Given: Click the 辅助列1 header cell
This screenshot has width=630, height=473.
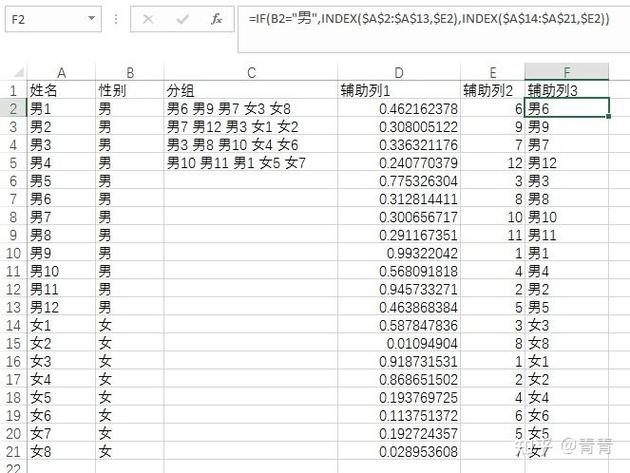Looking at the screenshot, I should click(399, 90).
